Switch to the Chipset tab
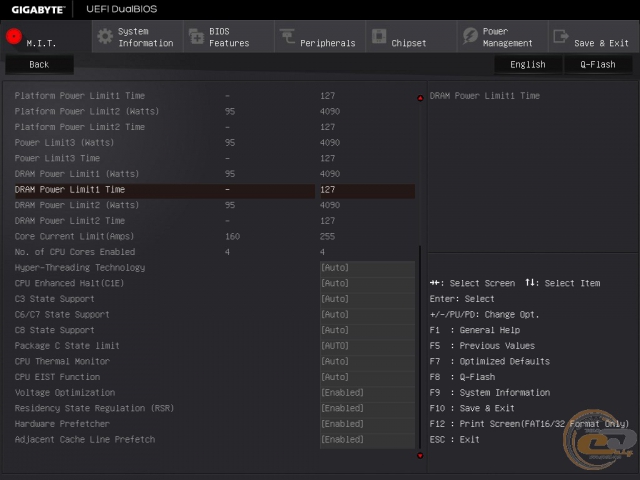The height and width of the screenshot is (480, 640). tap(411, 37)
